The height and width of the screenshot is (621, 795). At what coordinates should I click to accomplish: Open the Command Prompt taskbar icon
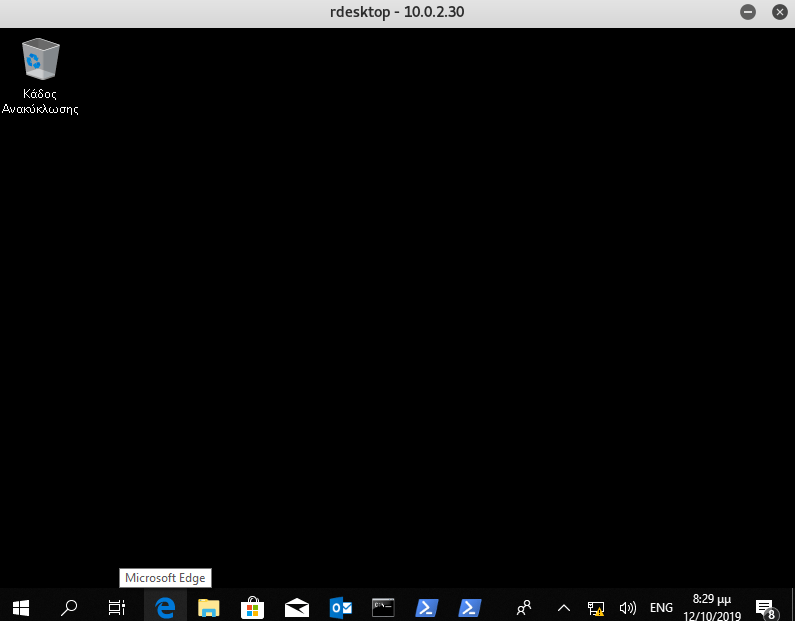[x=383, y=607]
